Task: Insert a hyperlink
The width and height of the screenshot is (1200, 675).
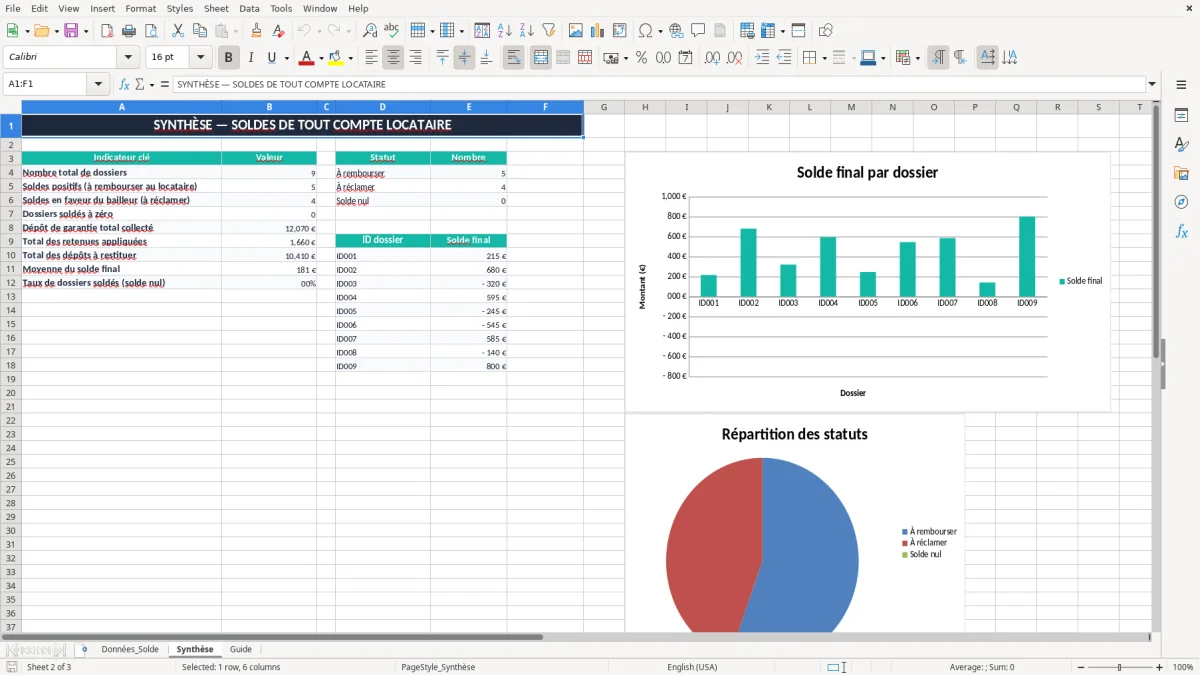Action: (x=676, y=31)
